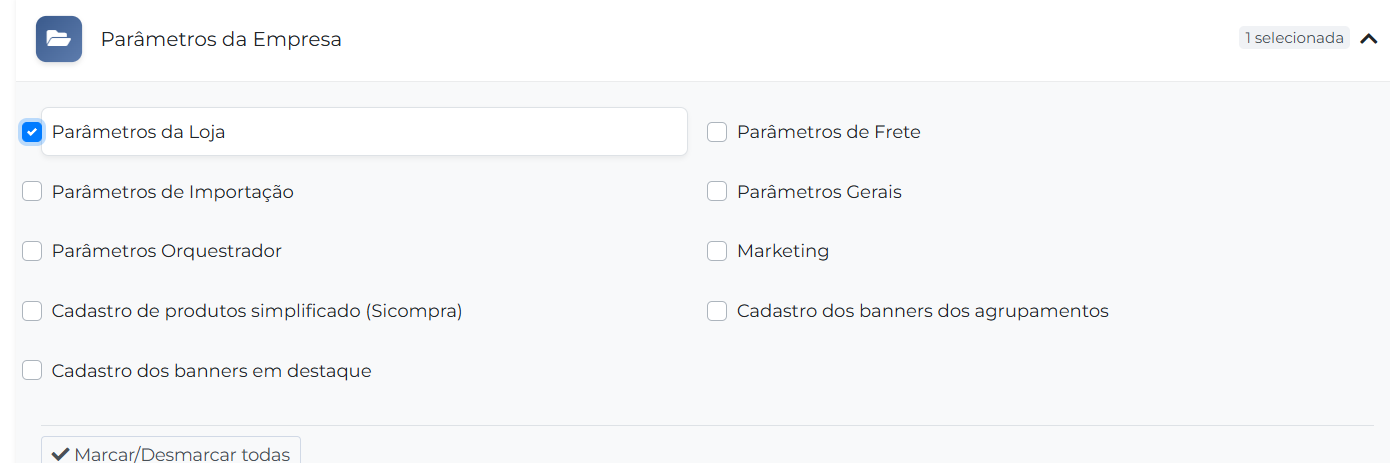
Task: Click the 'Parâmetros Gerais' label text
Action: click(819, 192)
